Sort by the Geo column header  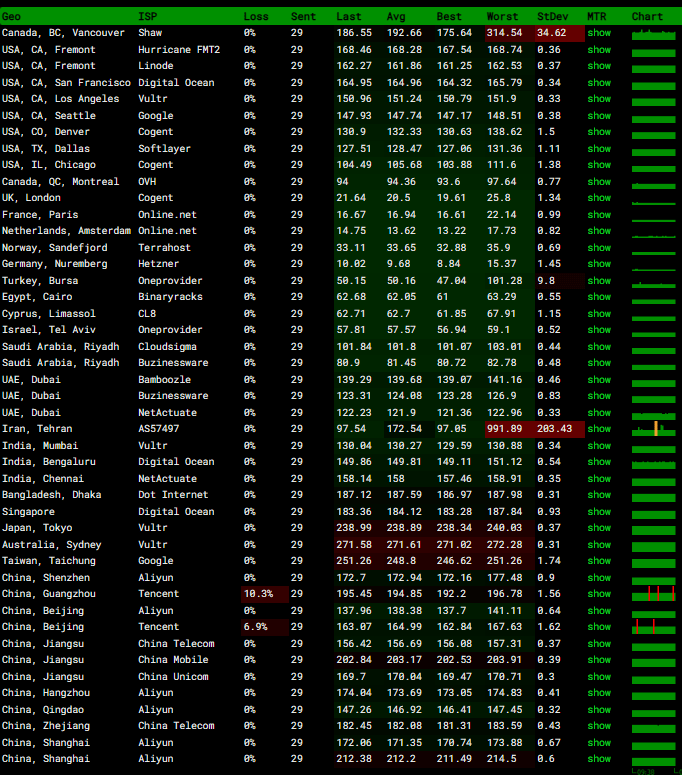pos(11,17)
